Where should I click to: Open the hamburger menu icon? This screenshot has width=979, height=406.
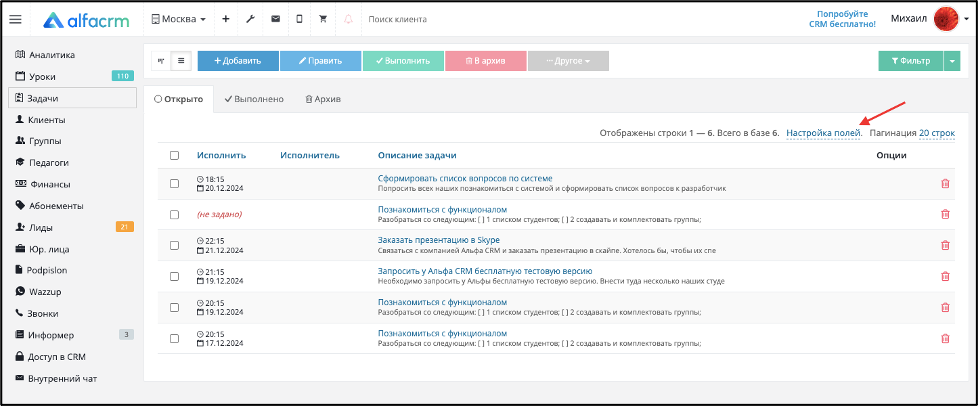click(x=16, y=19)
